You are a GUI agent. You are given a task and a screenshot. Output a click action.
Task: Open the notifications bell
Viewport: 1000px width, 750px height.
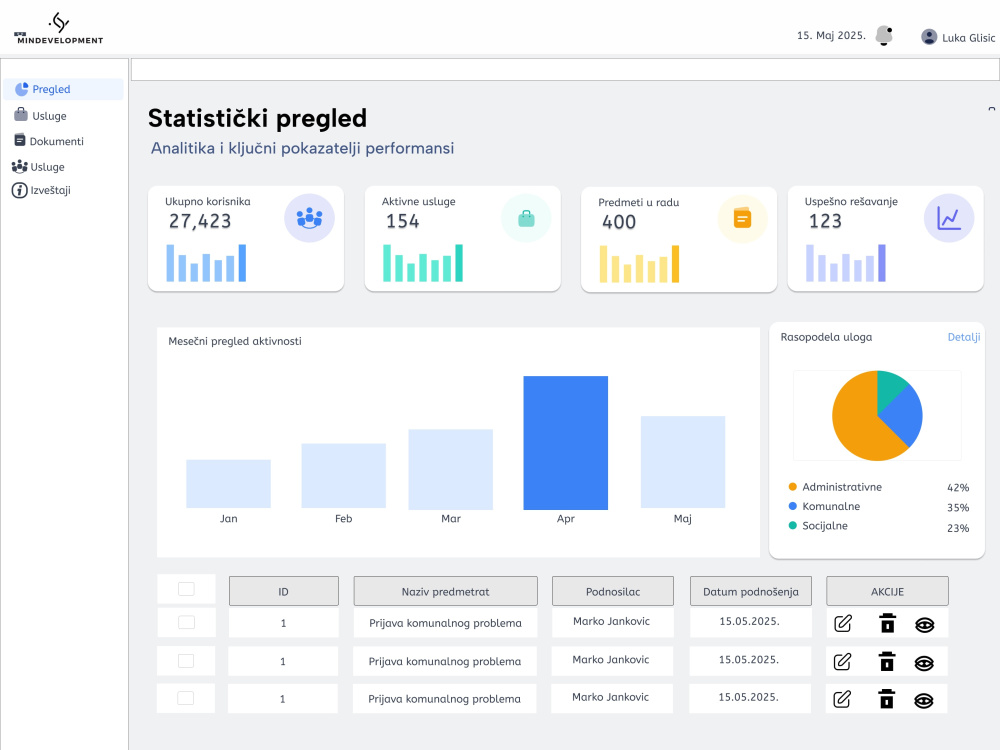tap(884, 36)
